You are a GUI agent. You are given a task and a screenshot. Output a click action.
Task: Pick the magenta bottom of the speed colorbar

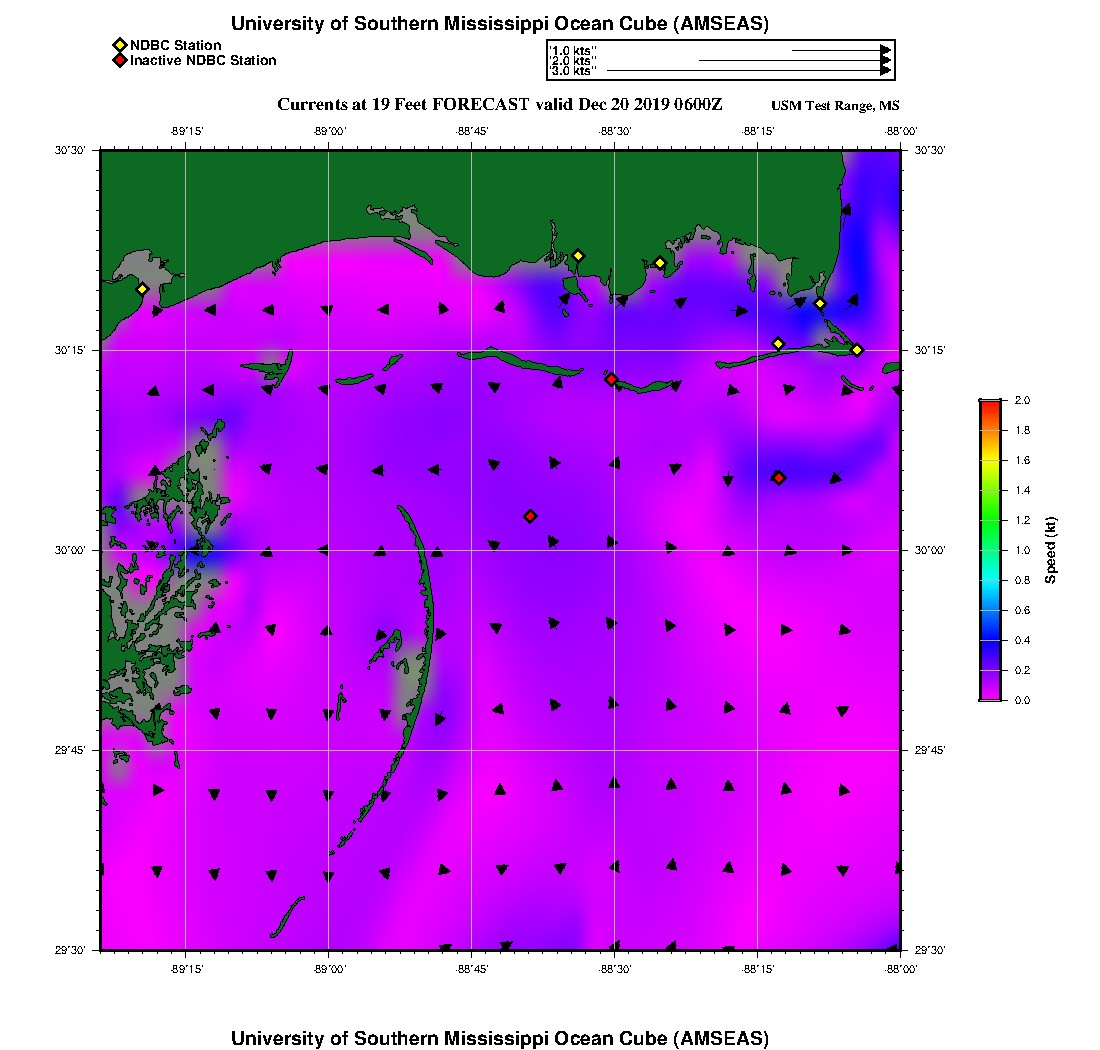click(990, 695)
